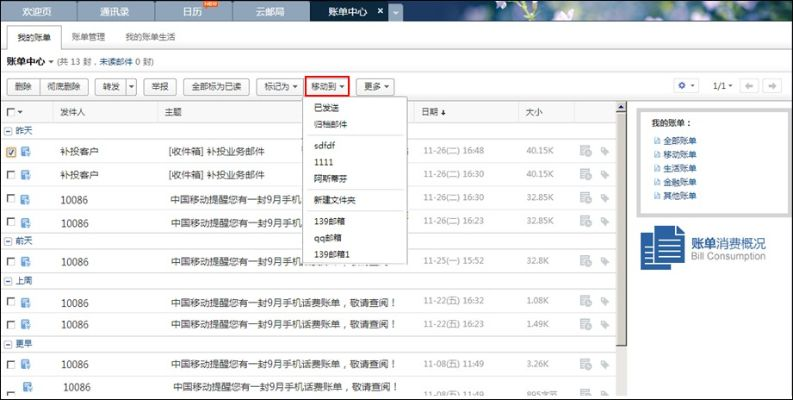Image resolution: width=793 pixels, height=400 pixels.
Task: Switch to the 日历 tab
Action: [193, 11]
